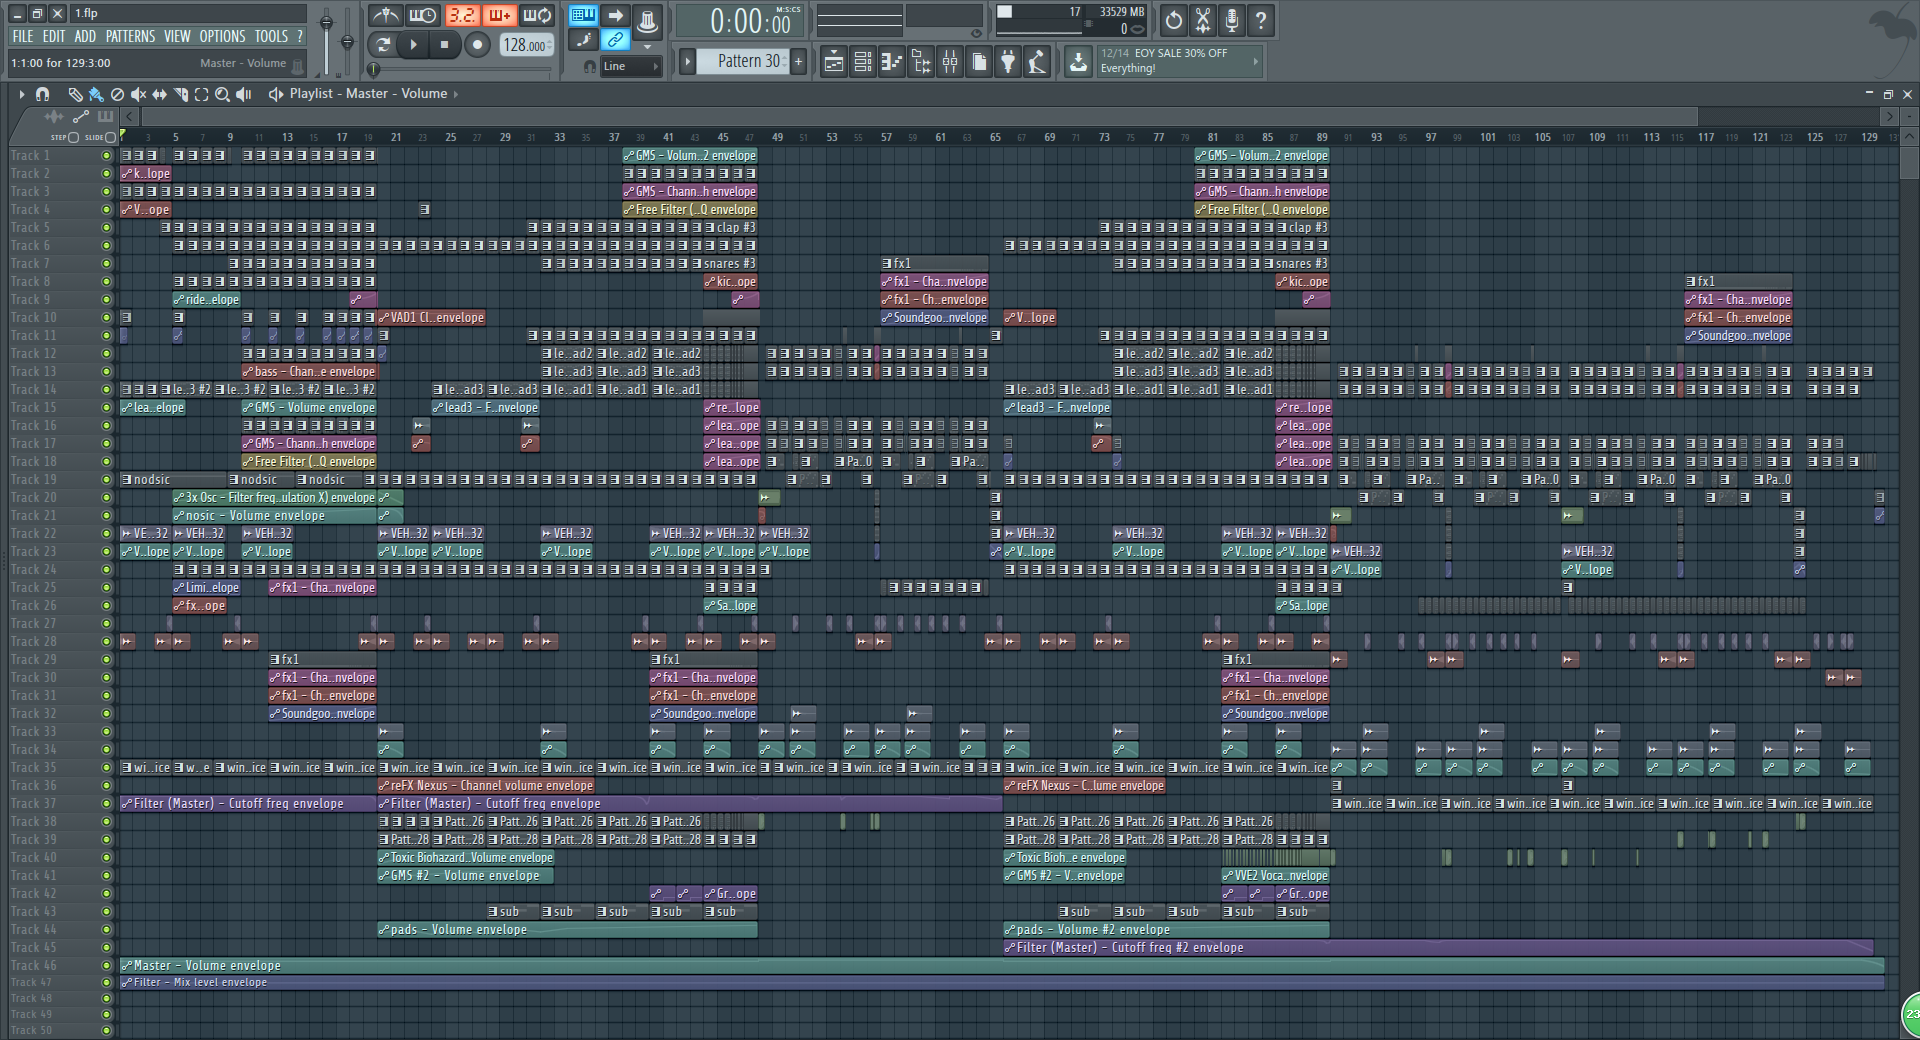Enable the STEP checkbox
The width and height of the screenshot is (1920, 1040).
pyautogui.click(x=73, y=138)
